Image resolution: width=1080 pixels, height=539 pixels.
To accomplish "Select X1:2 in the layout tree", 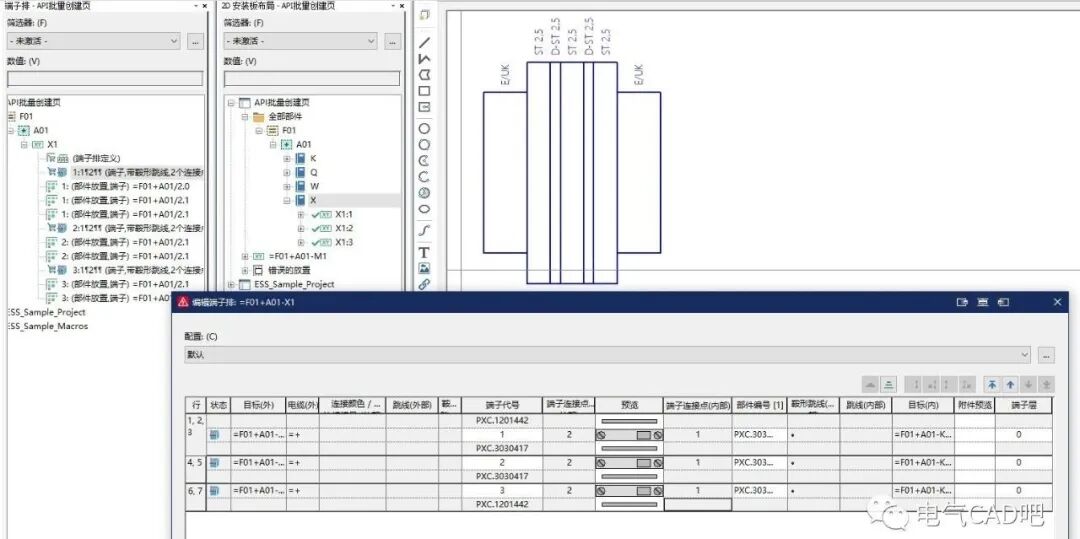I will tap(344, 228).
